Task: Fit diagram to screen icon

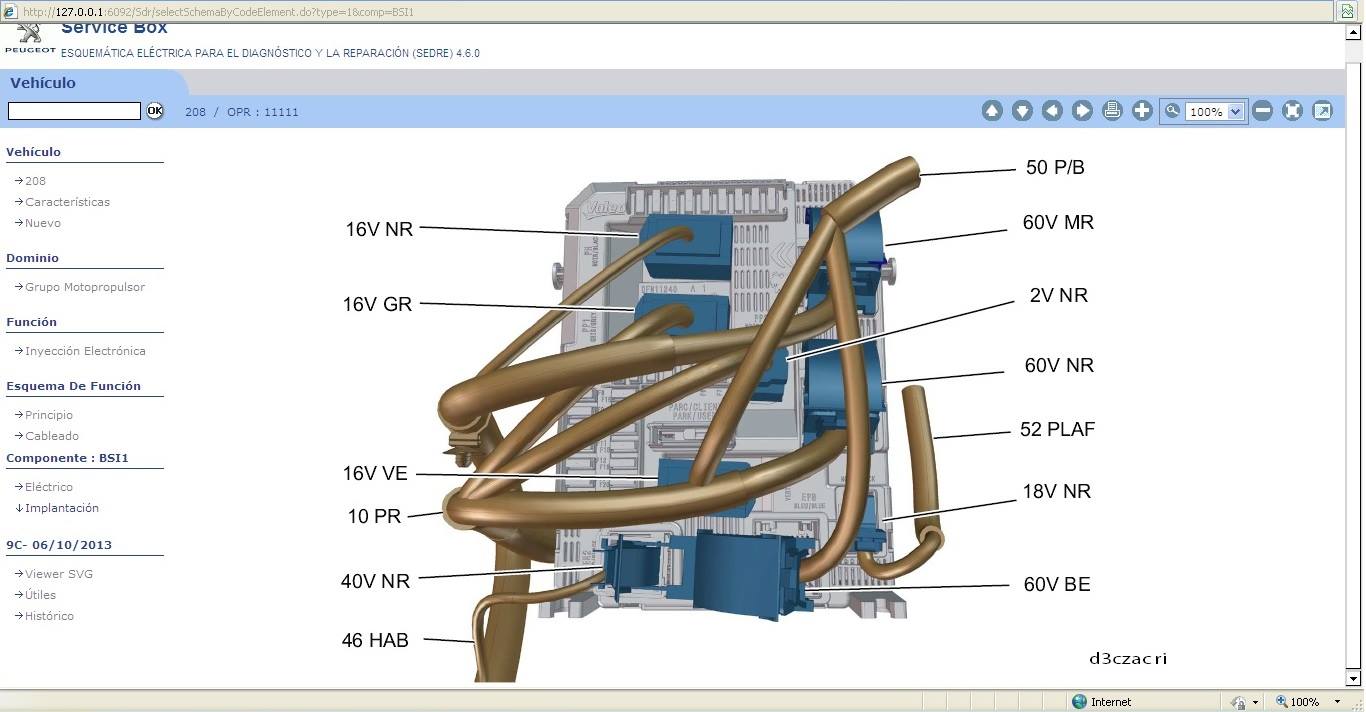Action: tap(1292, 111)
